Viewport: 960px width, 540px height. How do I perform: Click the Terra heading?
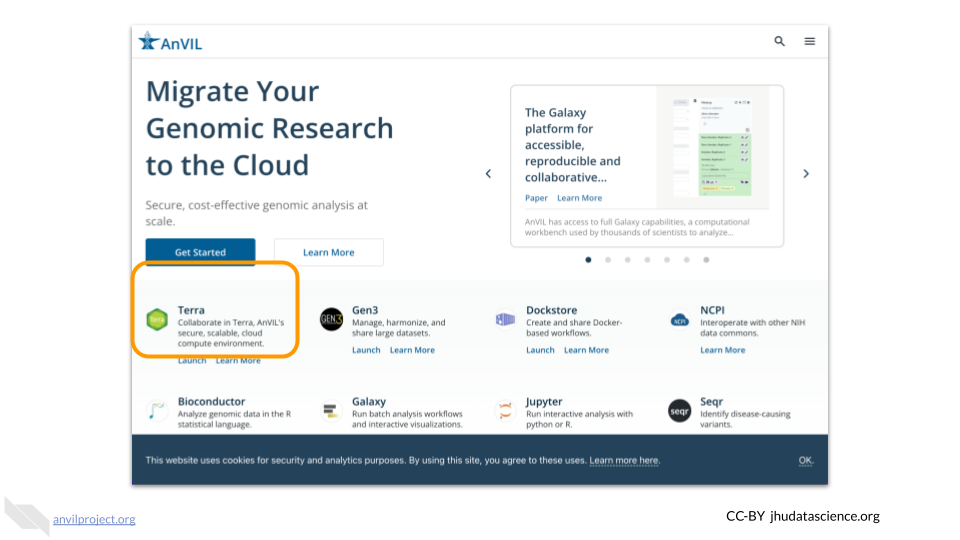(191, 310)
